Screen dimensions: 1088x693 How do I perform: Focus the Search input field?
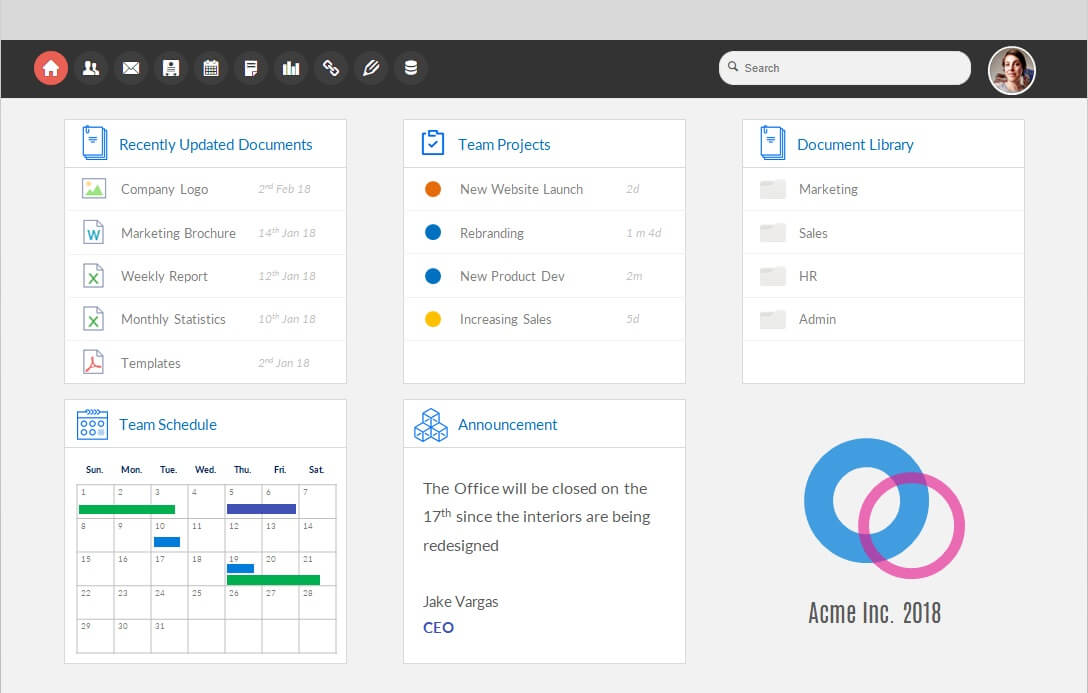tap(844, 68)
